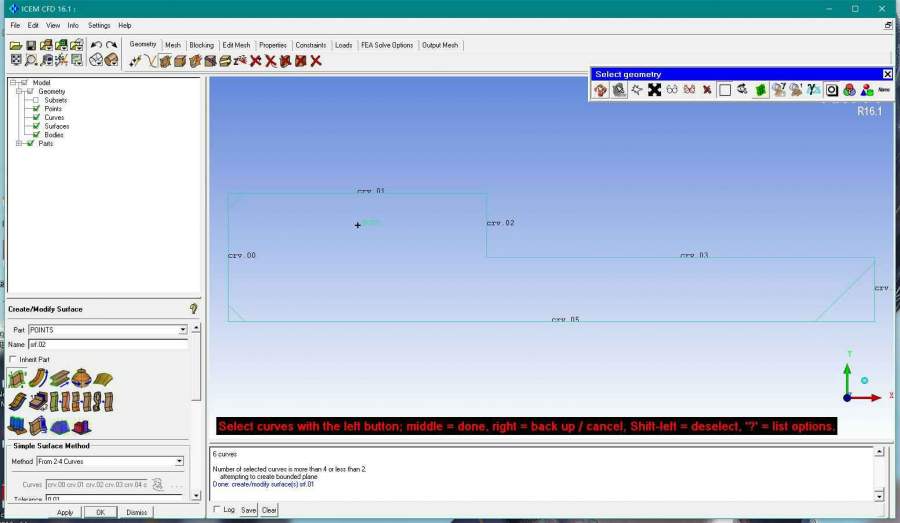Expand the Parts tree node

(x=19, y=144)
